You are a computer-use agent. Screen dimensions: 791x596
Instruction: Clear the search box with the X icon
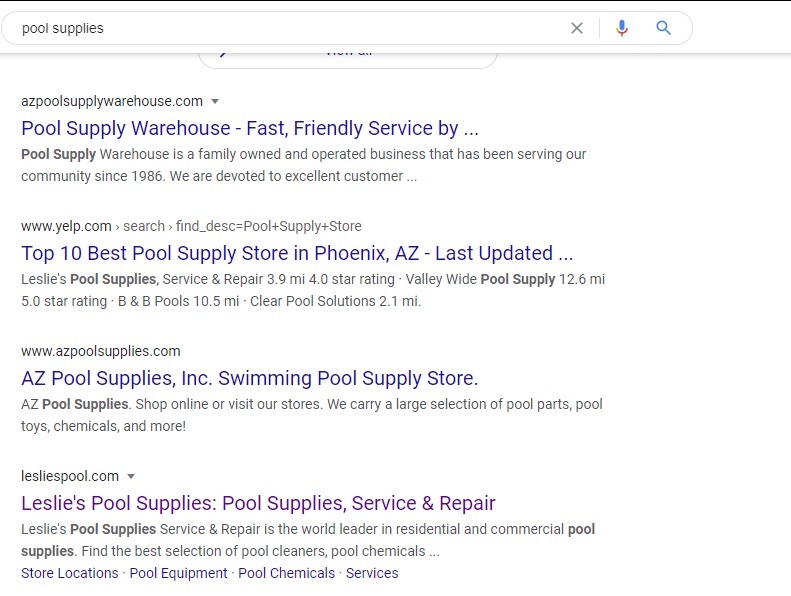click(x=577, y=28)
